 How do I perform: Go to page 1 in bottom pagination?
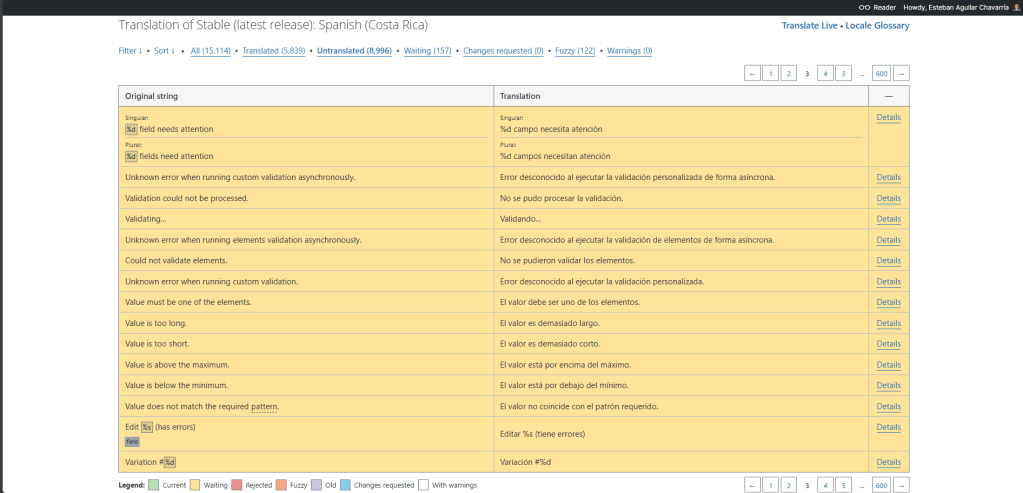click(771, 485)
